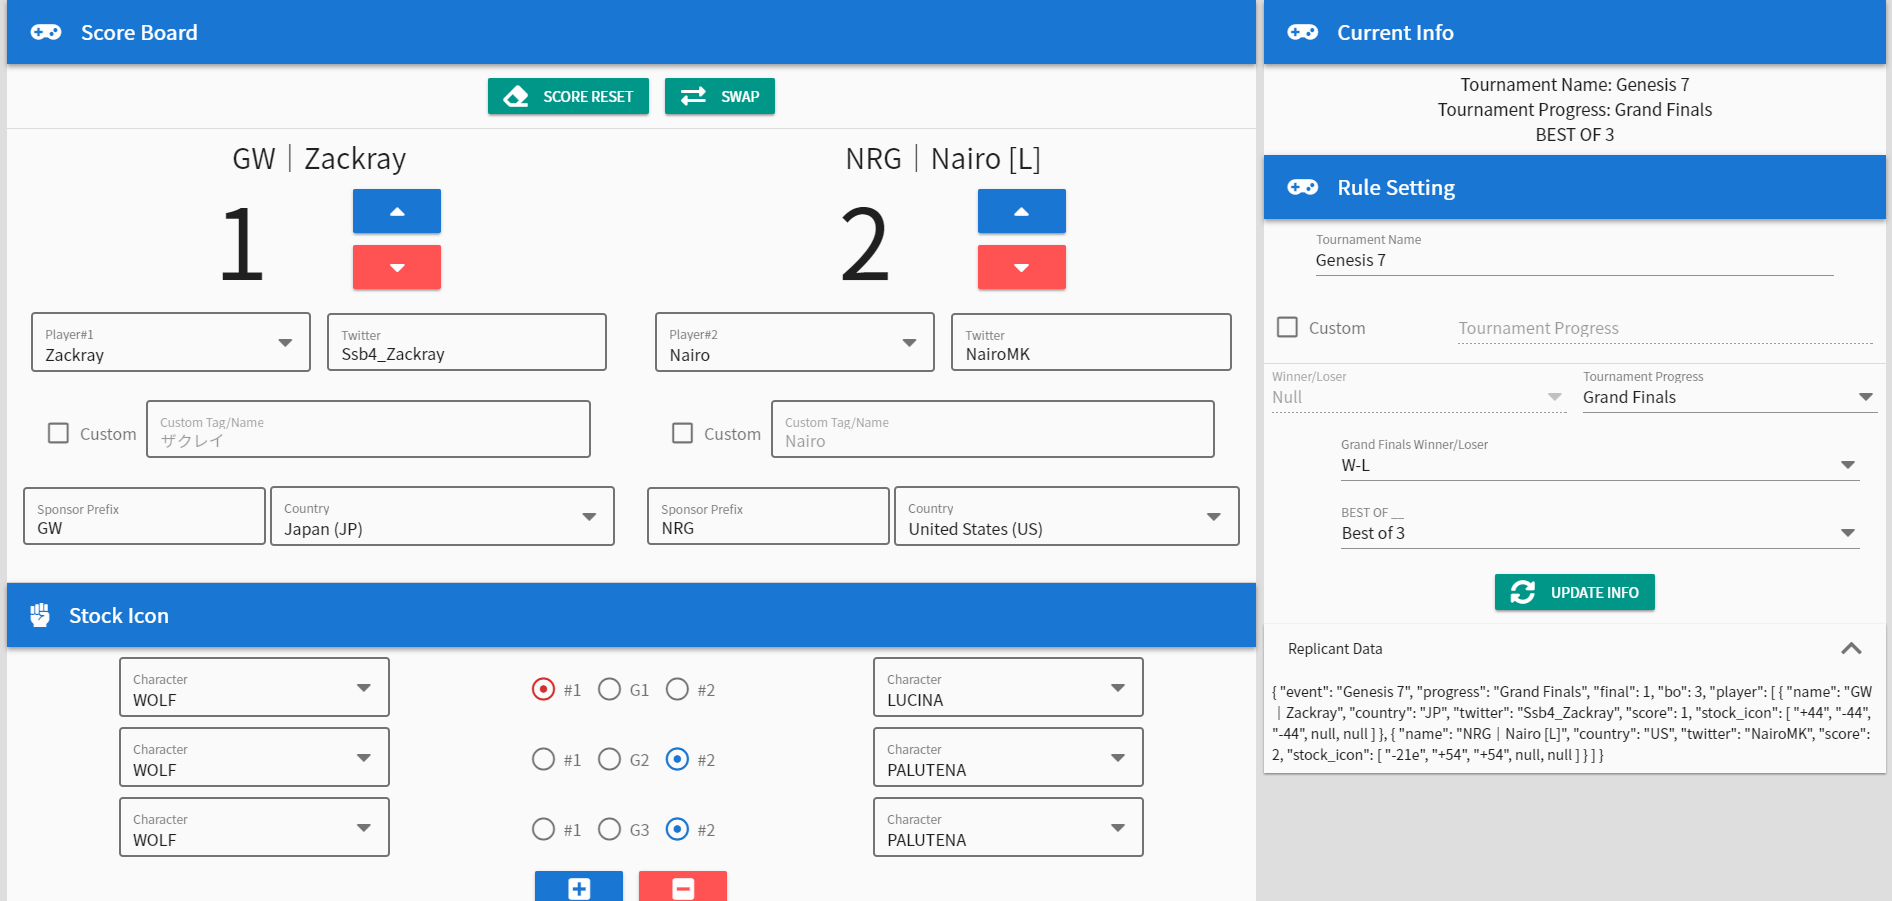Open the Winner/Loser Null dropdown
The image size is (1892, 901).
click(1418, 390)
